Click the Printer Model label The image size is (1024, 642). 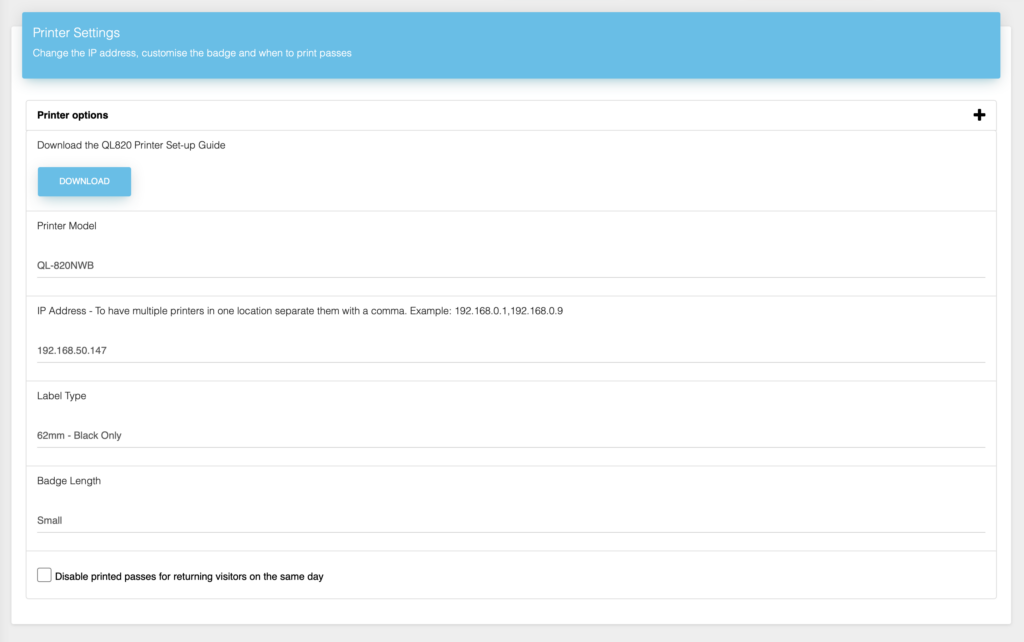(67, 226)
